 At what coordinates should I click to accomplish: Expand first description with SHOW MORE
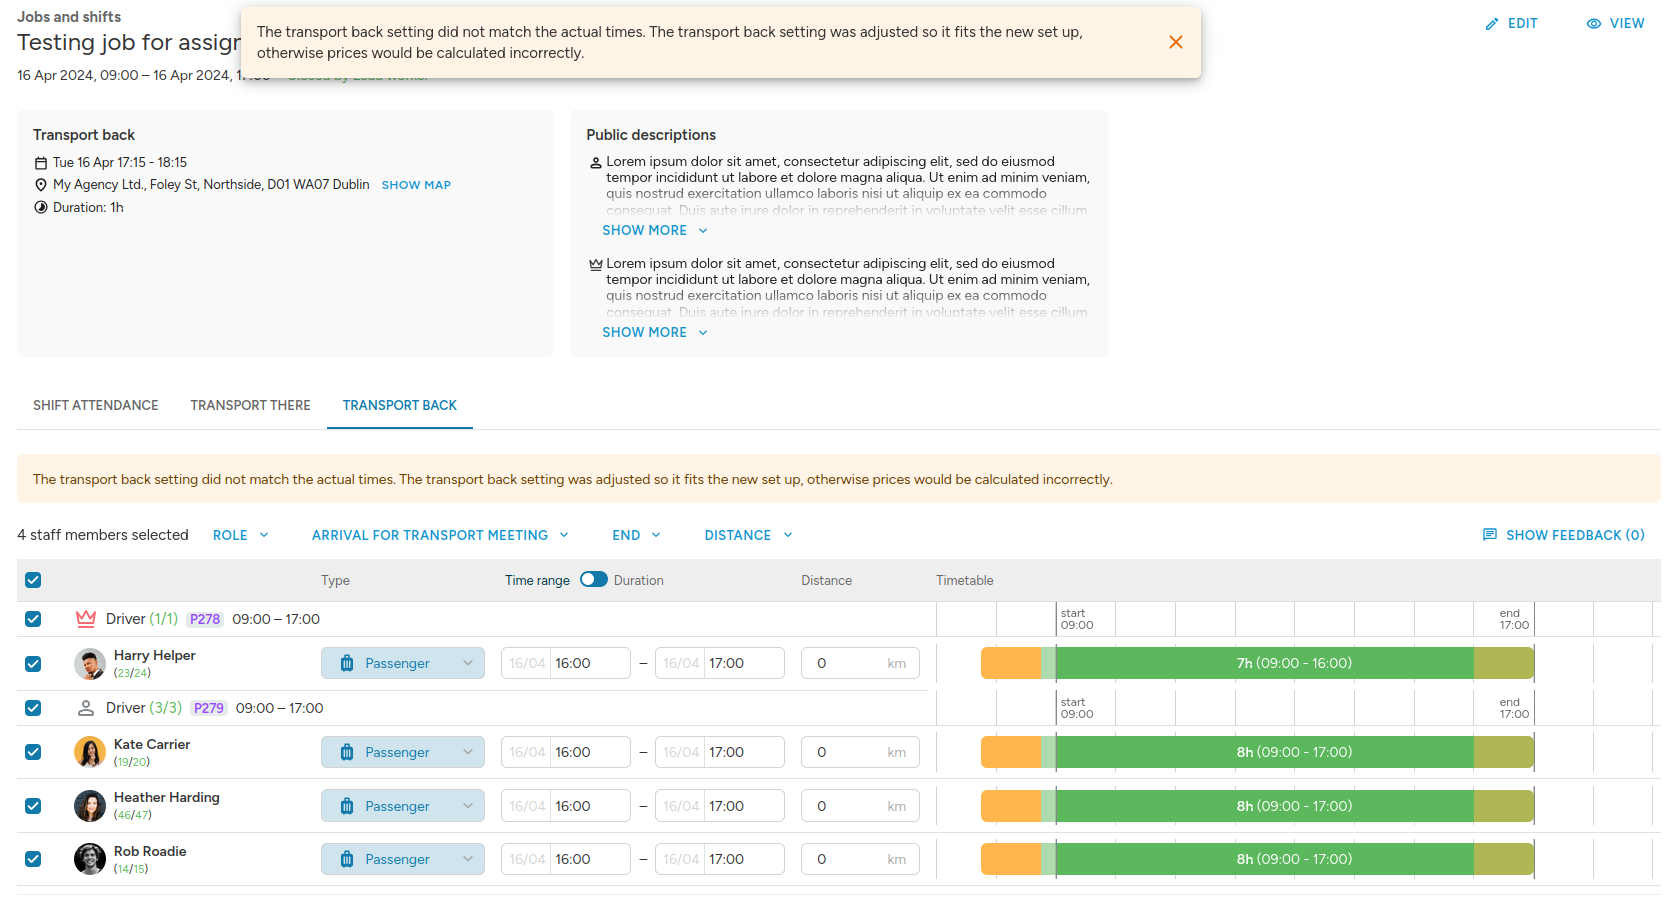pyautogui.click(x=655, y=230)
